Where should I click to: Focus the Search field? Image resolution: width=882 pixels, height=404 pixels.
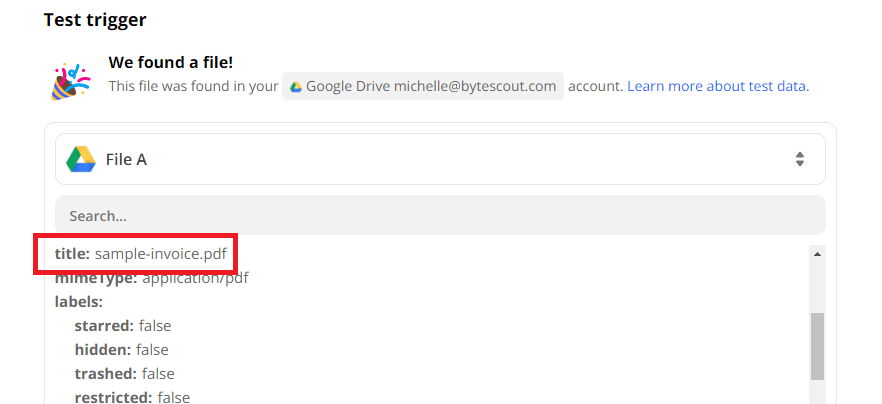pos(440,215)
